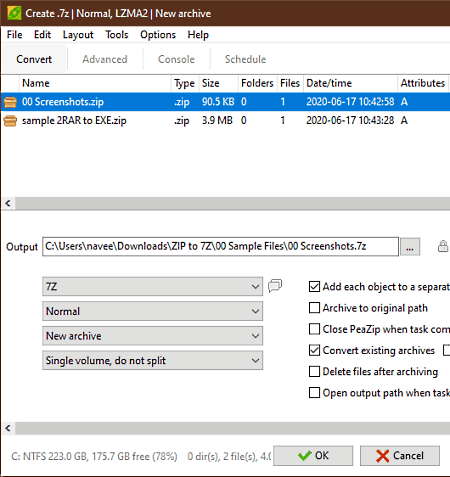Sort by the Type column header

[185, 83]
